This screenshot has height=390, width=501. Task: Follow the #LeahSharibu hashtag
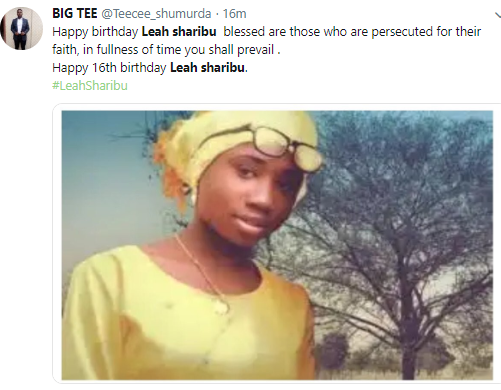[x=90, y=86]
